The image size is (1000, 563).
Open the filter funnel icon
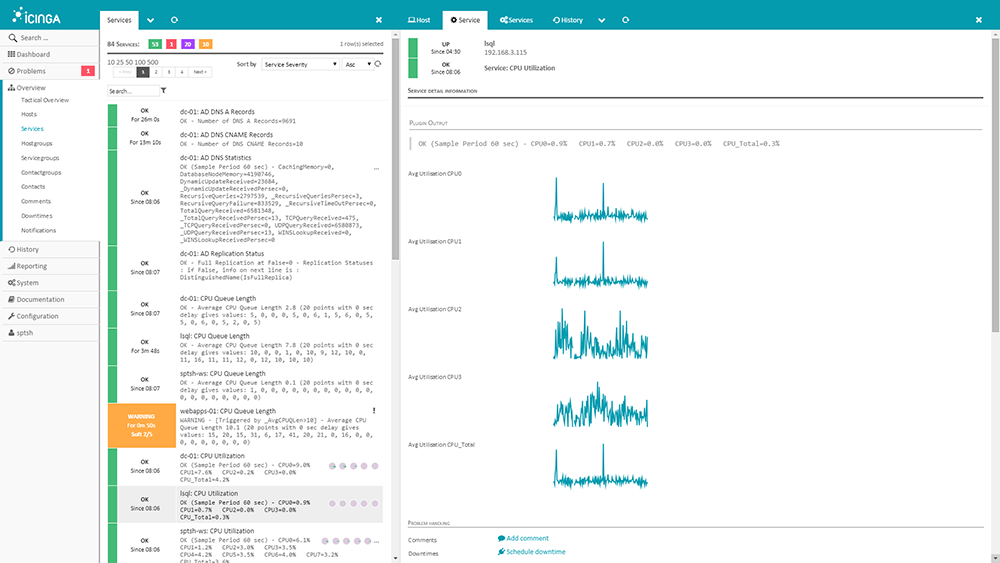click(164, 91)
